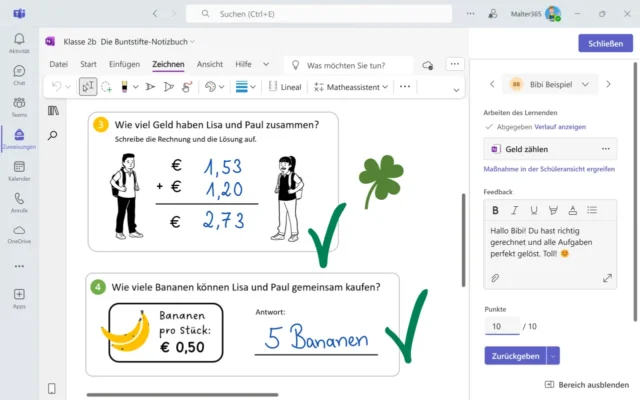640x400 pixels.
Task: Select the Lineal ruler tool
Action: point(285,87)
